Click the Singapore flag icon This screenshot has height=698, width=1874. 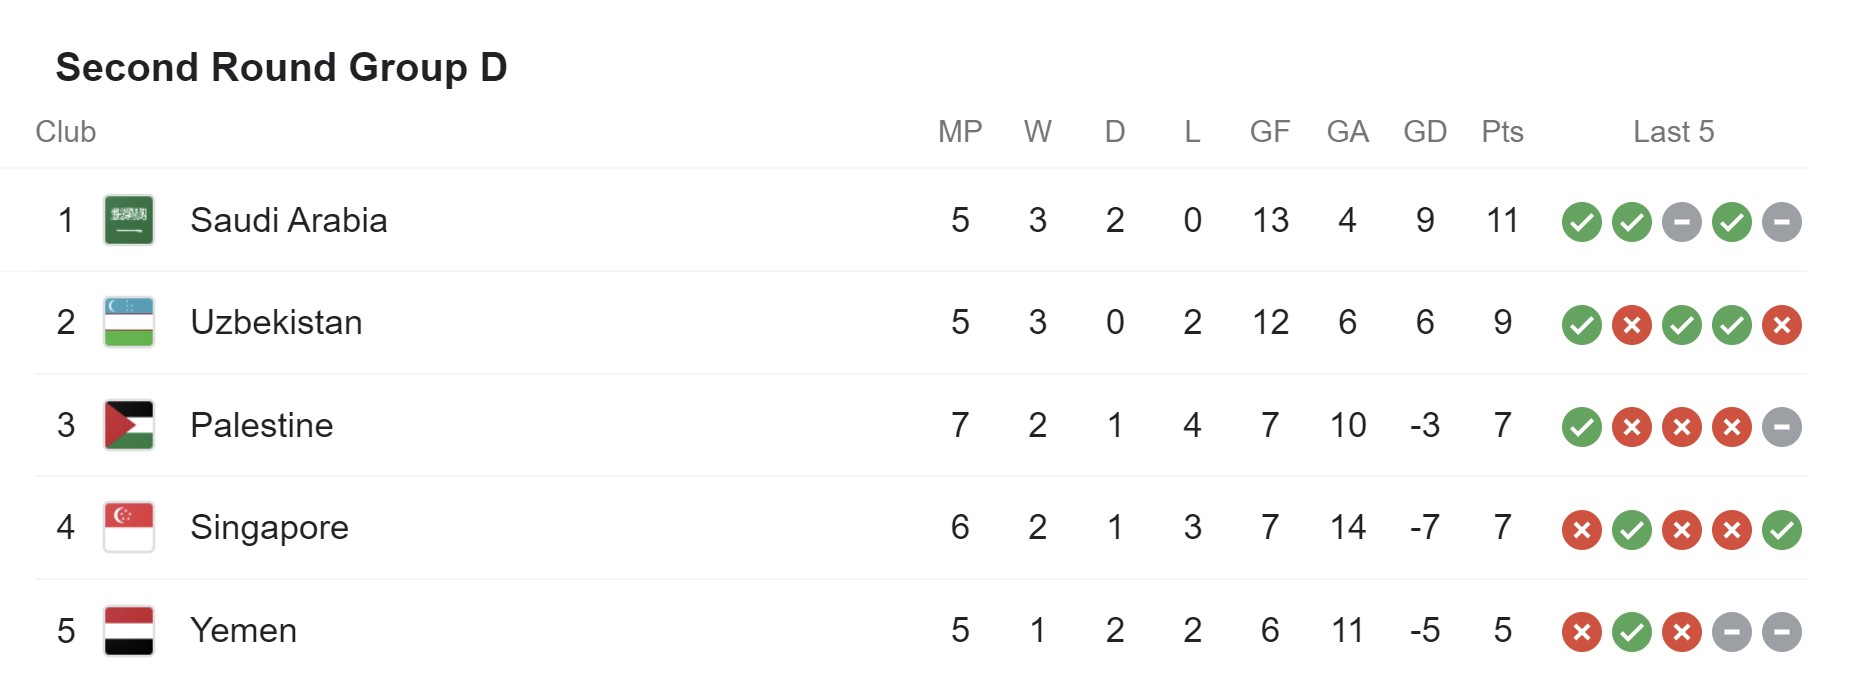point(129,527)
